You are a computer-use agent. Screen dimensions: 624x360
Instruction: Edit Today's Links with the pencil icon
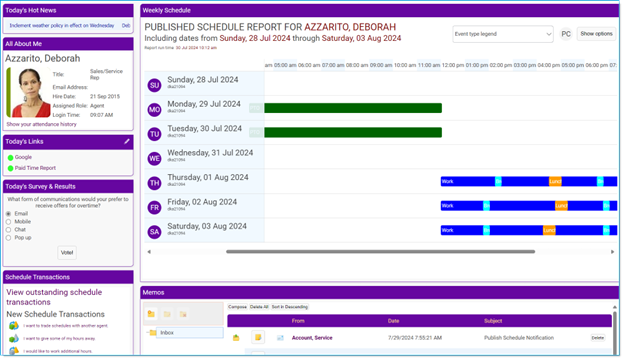(127, 142)
